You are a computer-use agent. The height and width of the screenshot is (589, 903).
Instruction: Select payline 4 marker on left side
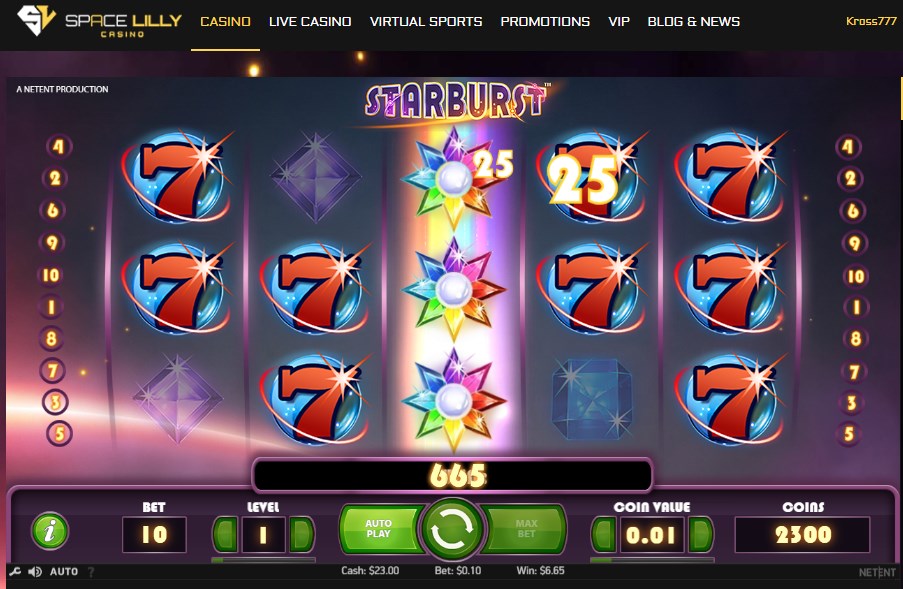click(58, 146)
